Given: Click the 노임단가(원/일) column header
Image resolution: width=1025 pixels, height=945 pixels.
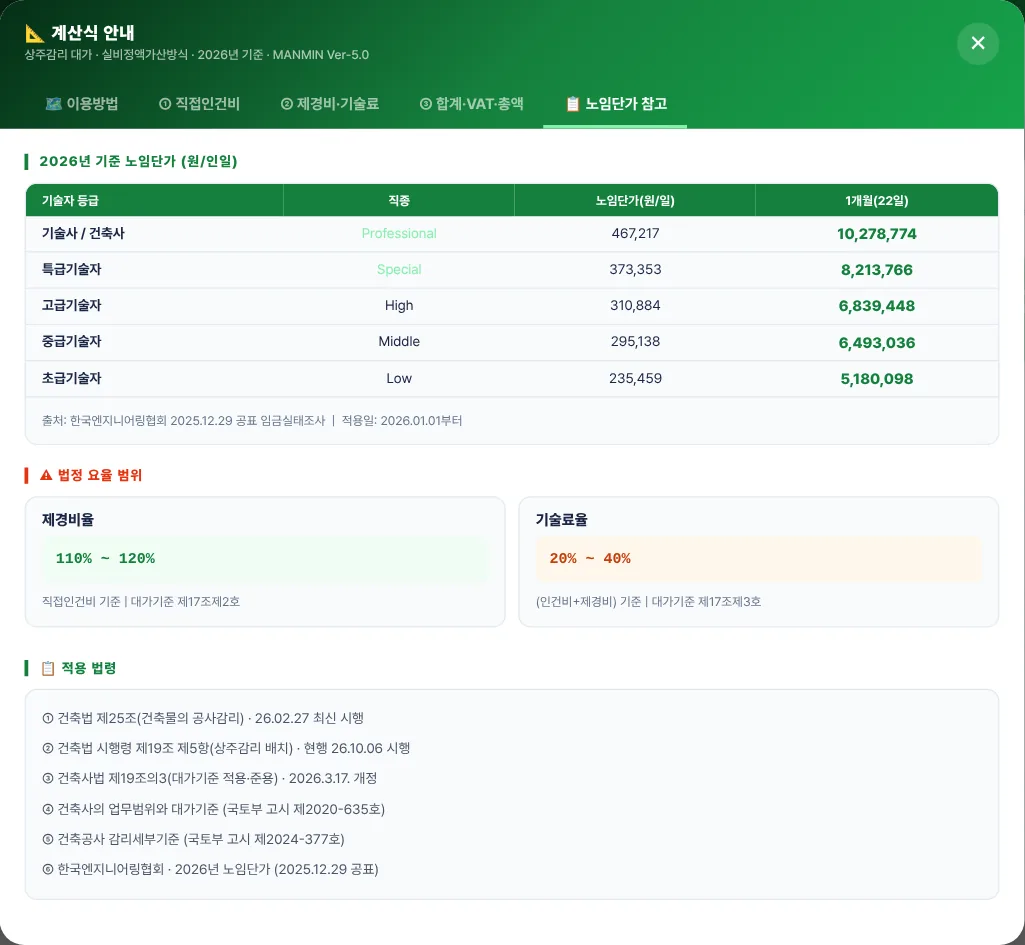Looking at the screenshot, I should pos(635,201).
